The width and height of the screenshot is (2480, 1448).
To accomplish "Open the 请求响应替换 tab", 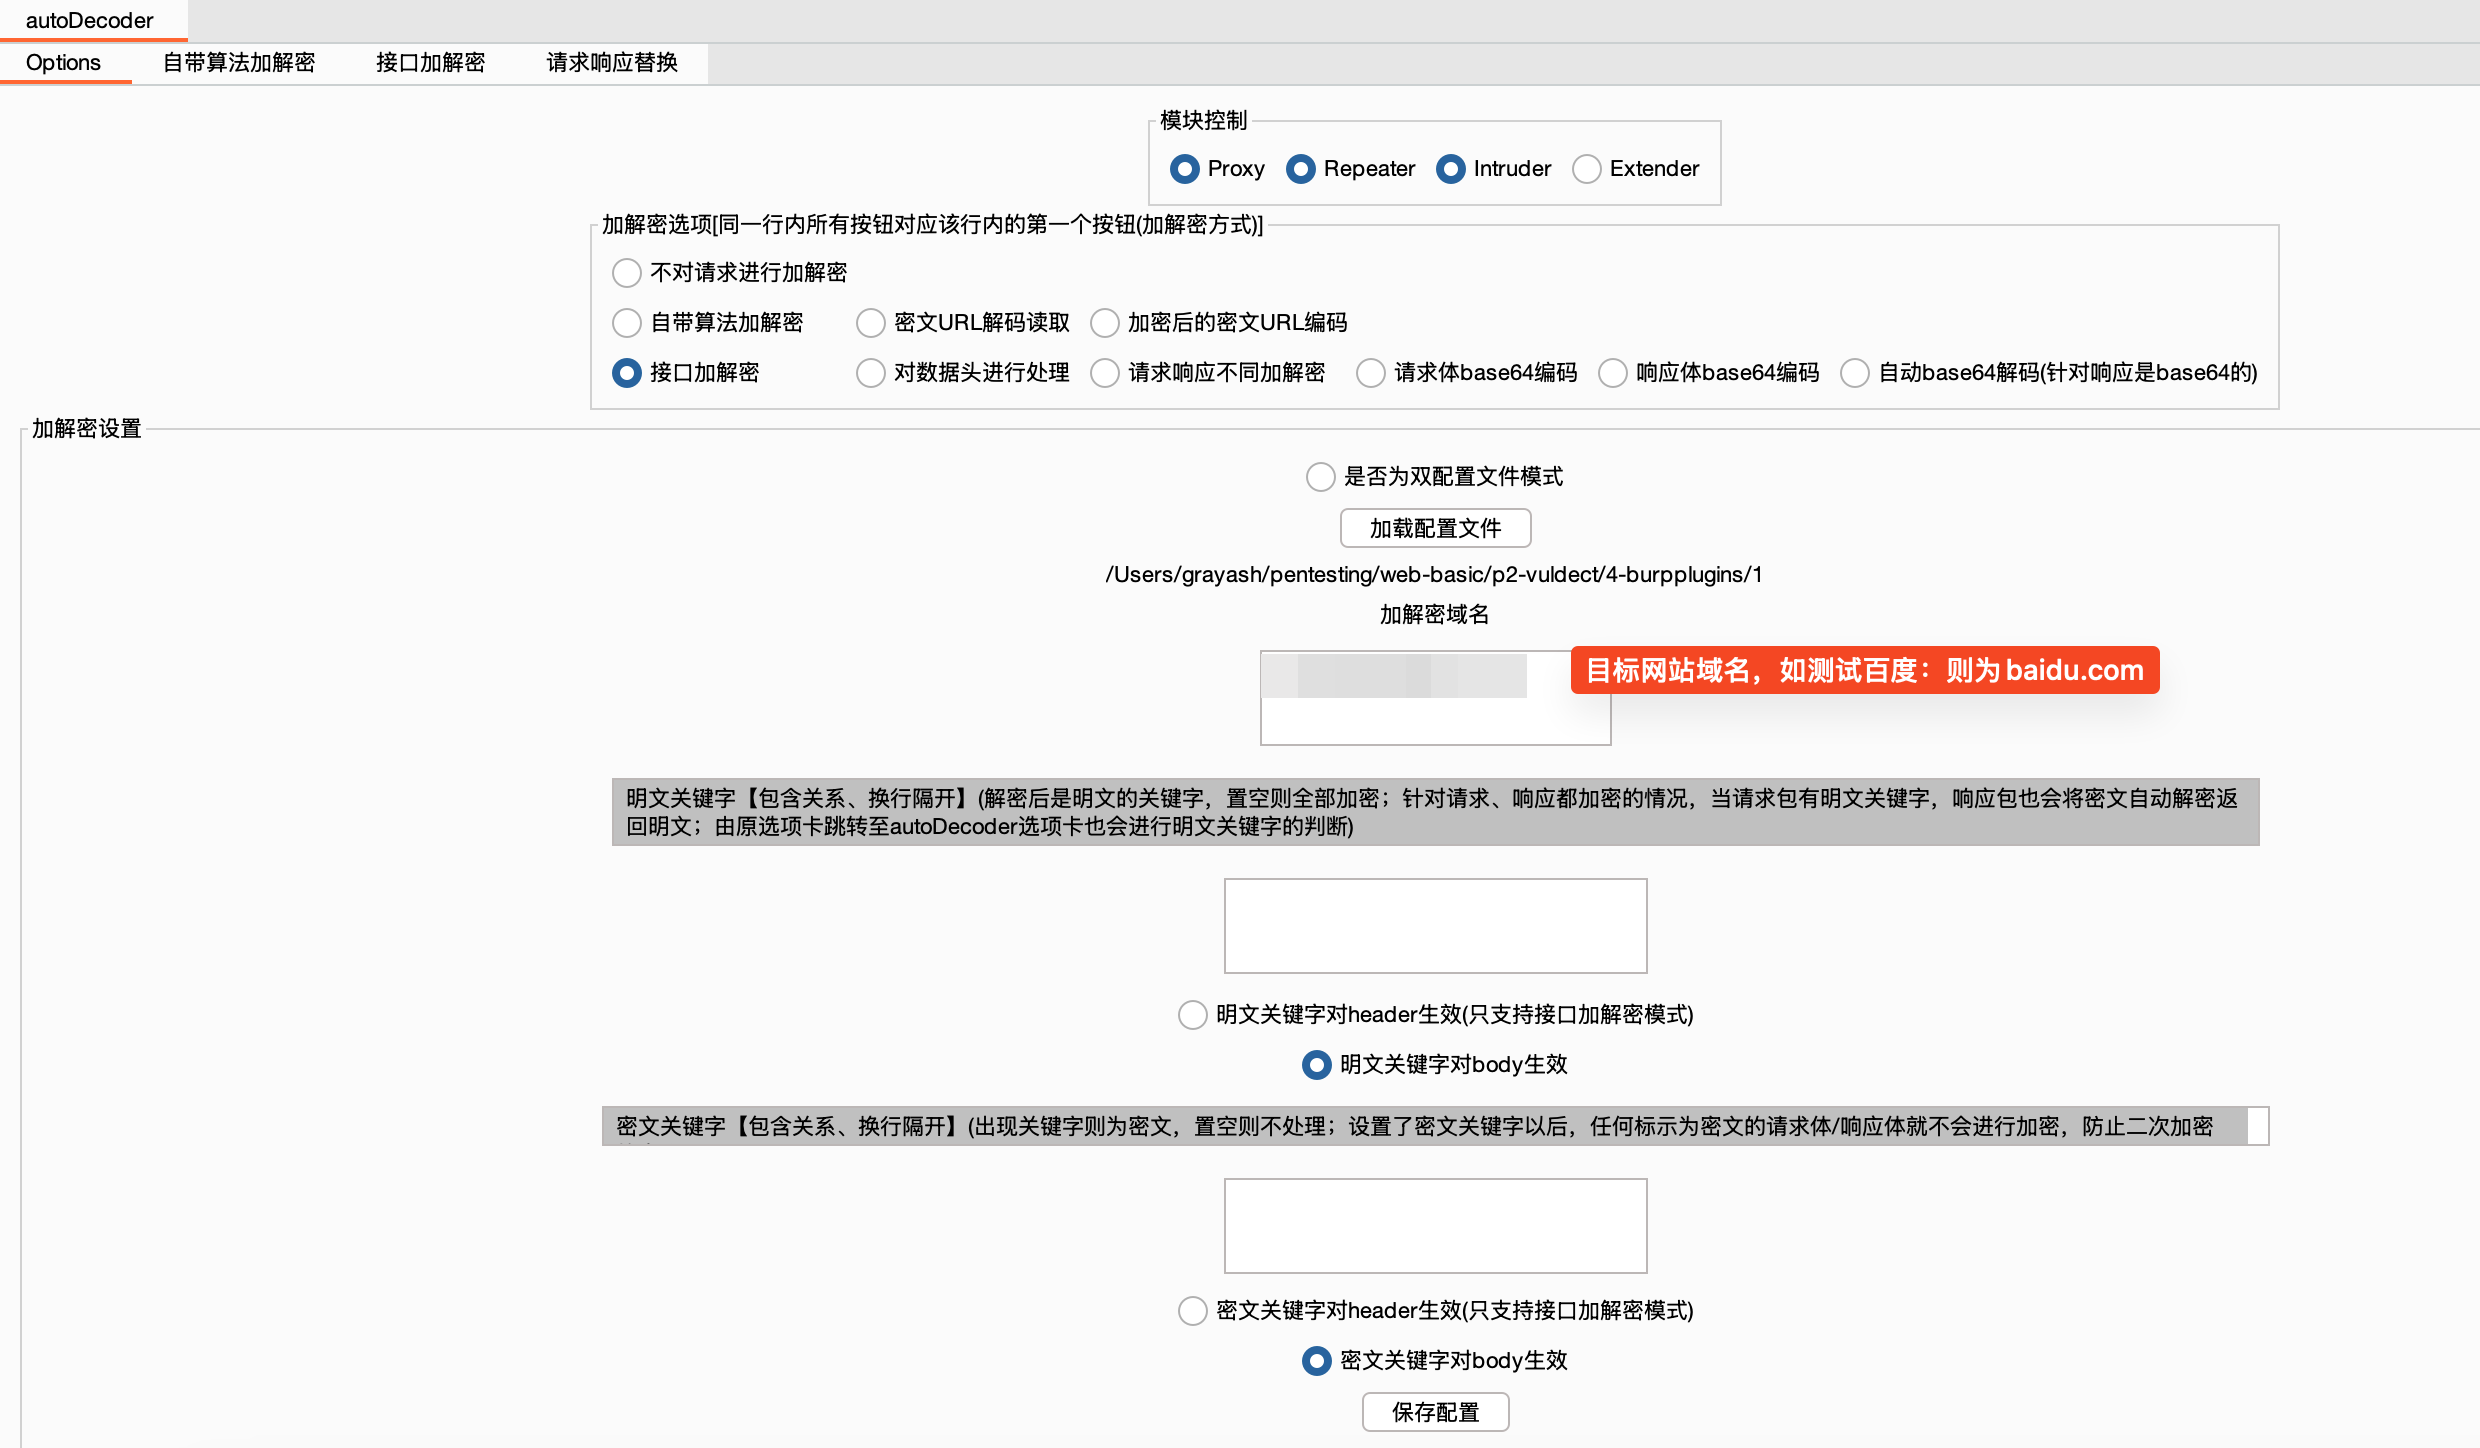I will pyautogui.click(x=612, y=63).
